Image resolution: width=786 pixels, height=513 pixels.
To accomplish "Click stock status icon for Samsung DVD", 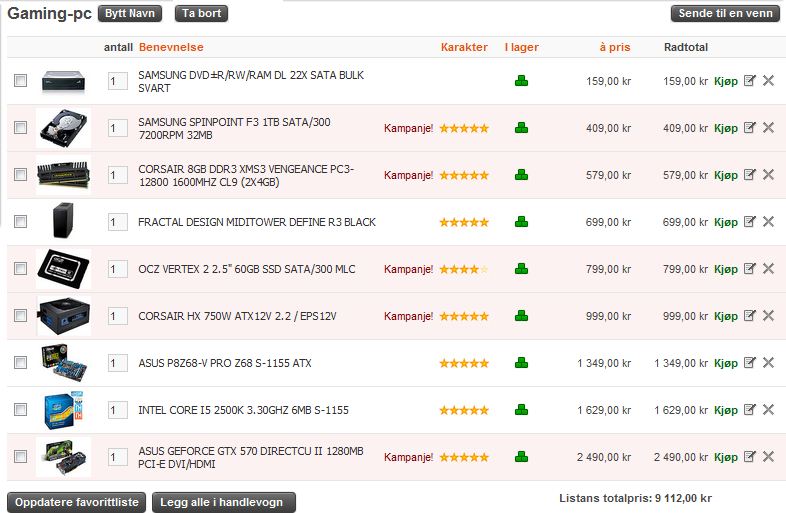I will pyautogui.click(x=521, y=81).
